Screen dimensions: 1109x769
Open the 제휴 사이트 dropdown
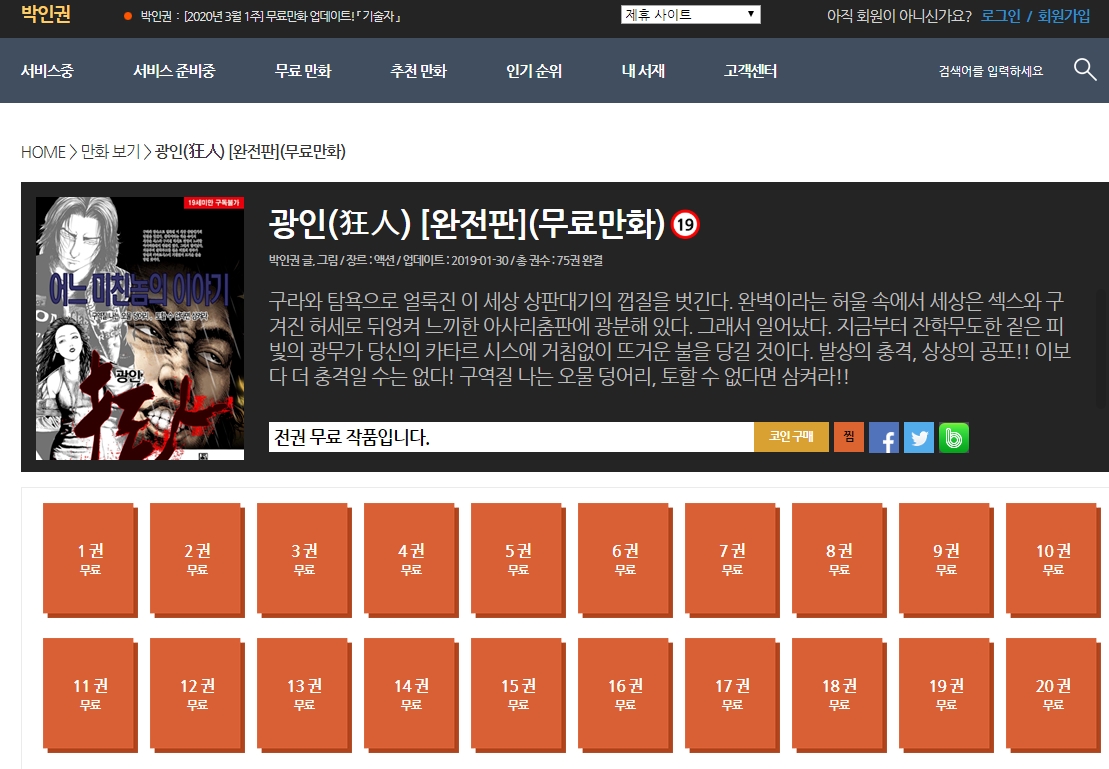pyautogui.click(x=690, y=14)
